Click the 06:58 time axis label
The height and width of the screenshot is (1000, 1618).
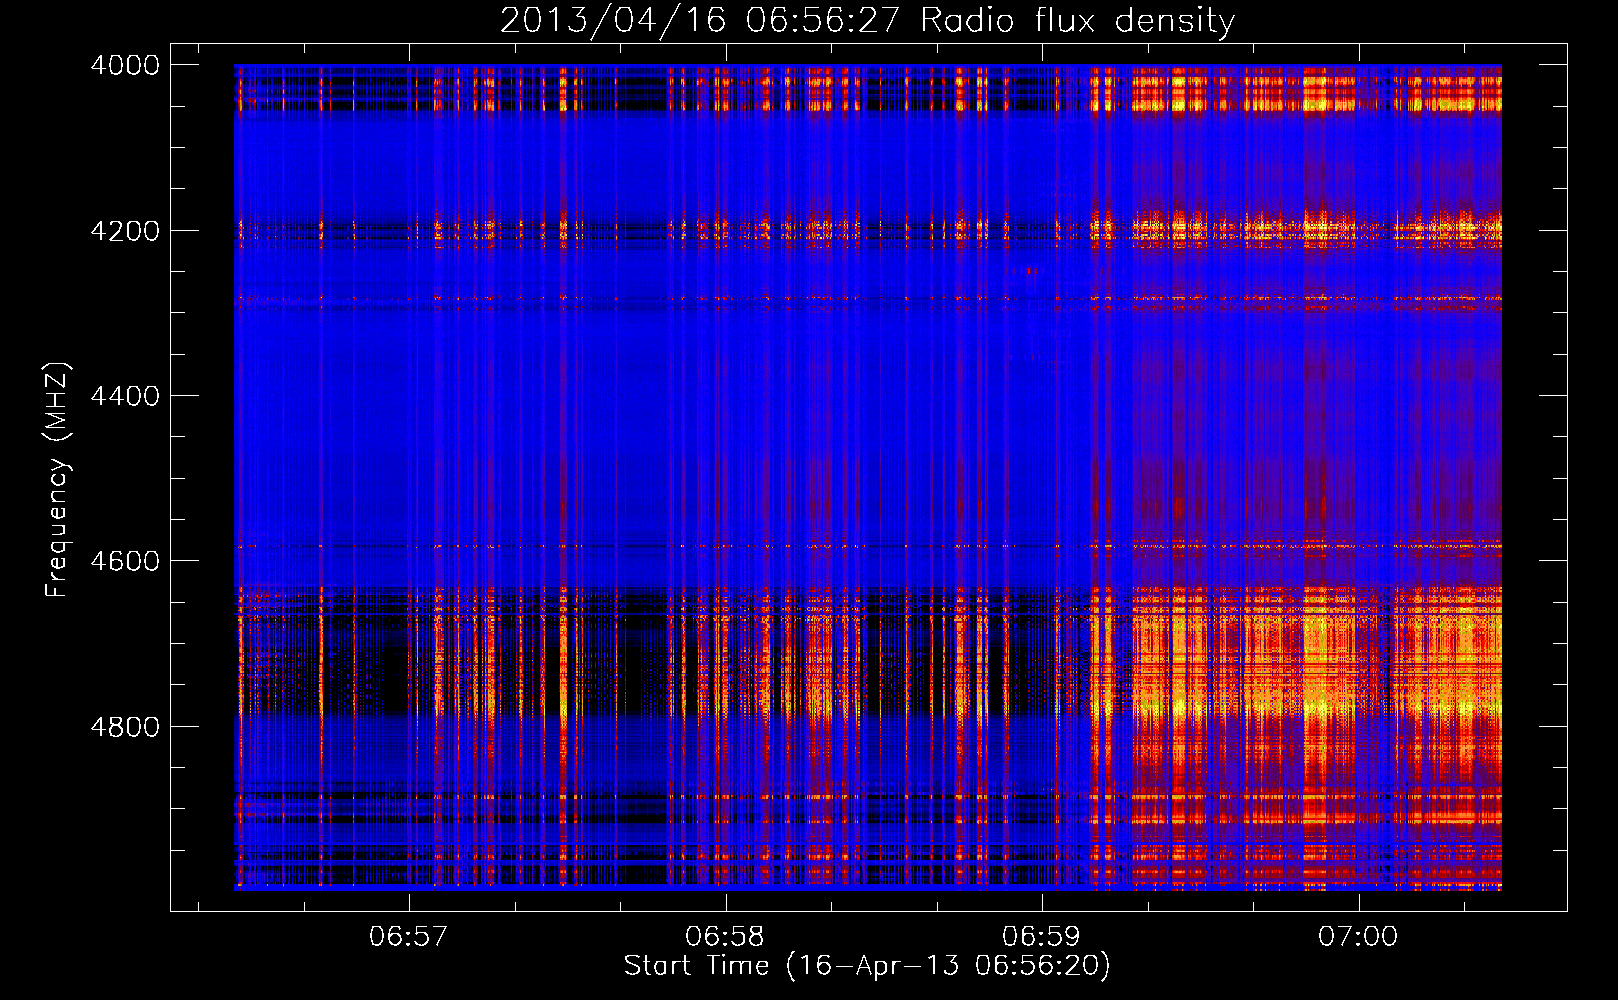click(725, 936)
